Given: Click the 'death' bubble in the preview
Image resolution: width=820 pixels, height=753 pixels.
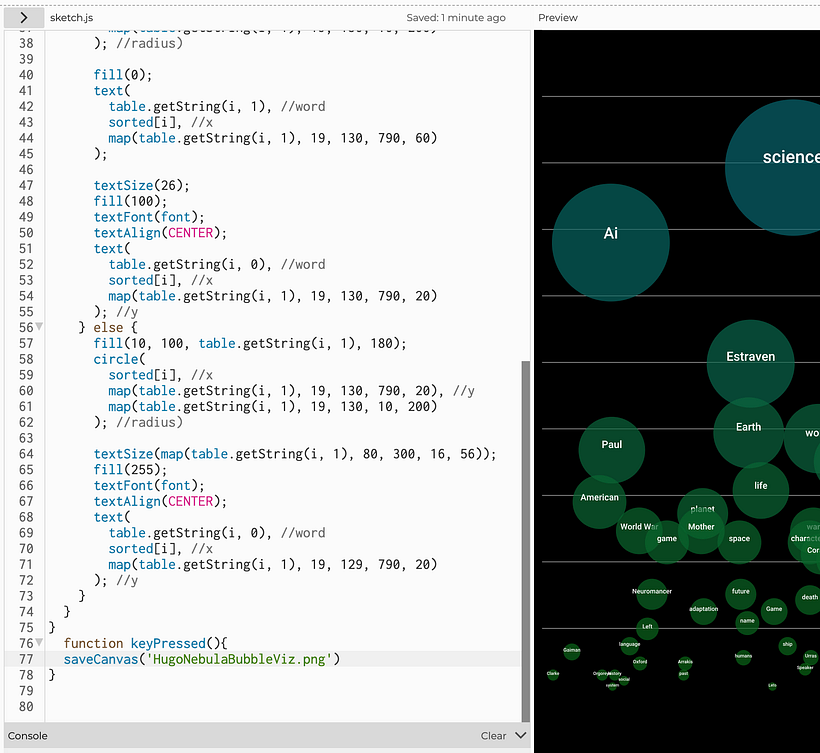Looking at the screenshot, I should pos(808,600).
